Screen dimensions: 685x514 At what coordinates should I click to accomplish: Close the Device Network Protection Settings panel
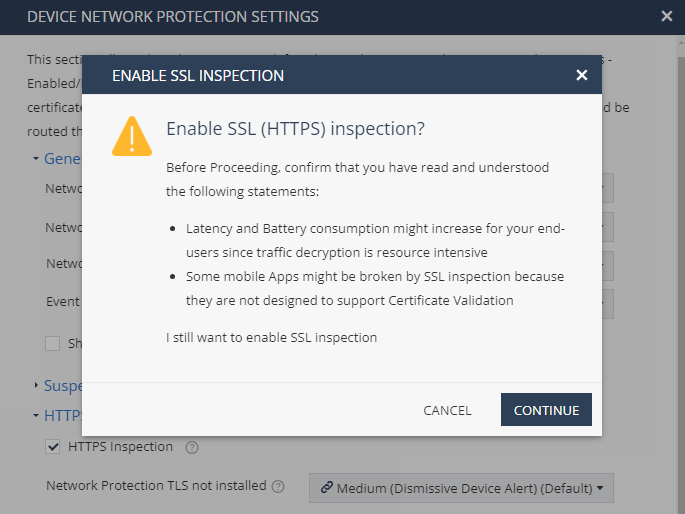point(666,16)
